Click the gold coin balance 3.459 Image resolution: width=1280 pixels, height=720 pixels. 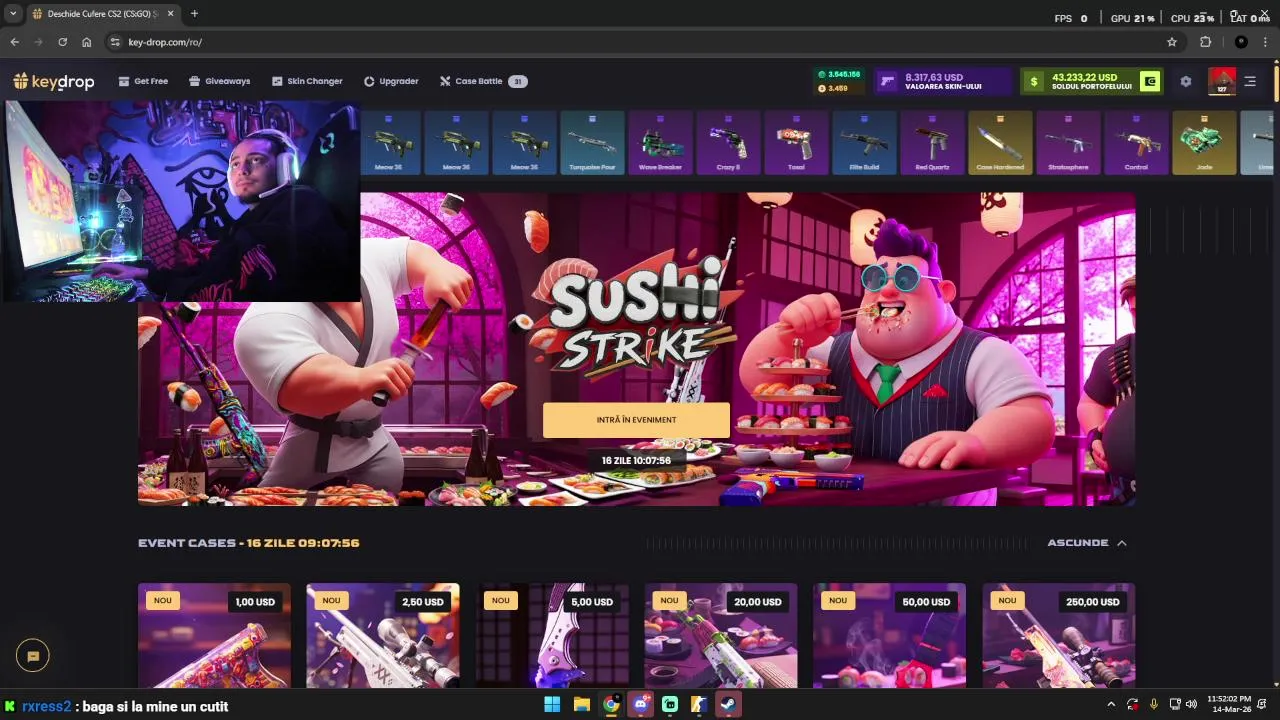tap(833, 89)
